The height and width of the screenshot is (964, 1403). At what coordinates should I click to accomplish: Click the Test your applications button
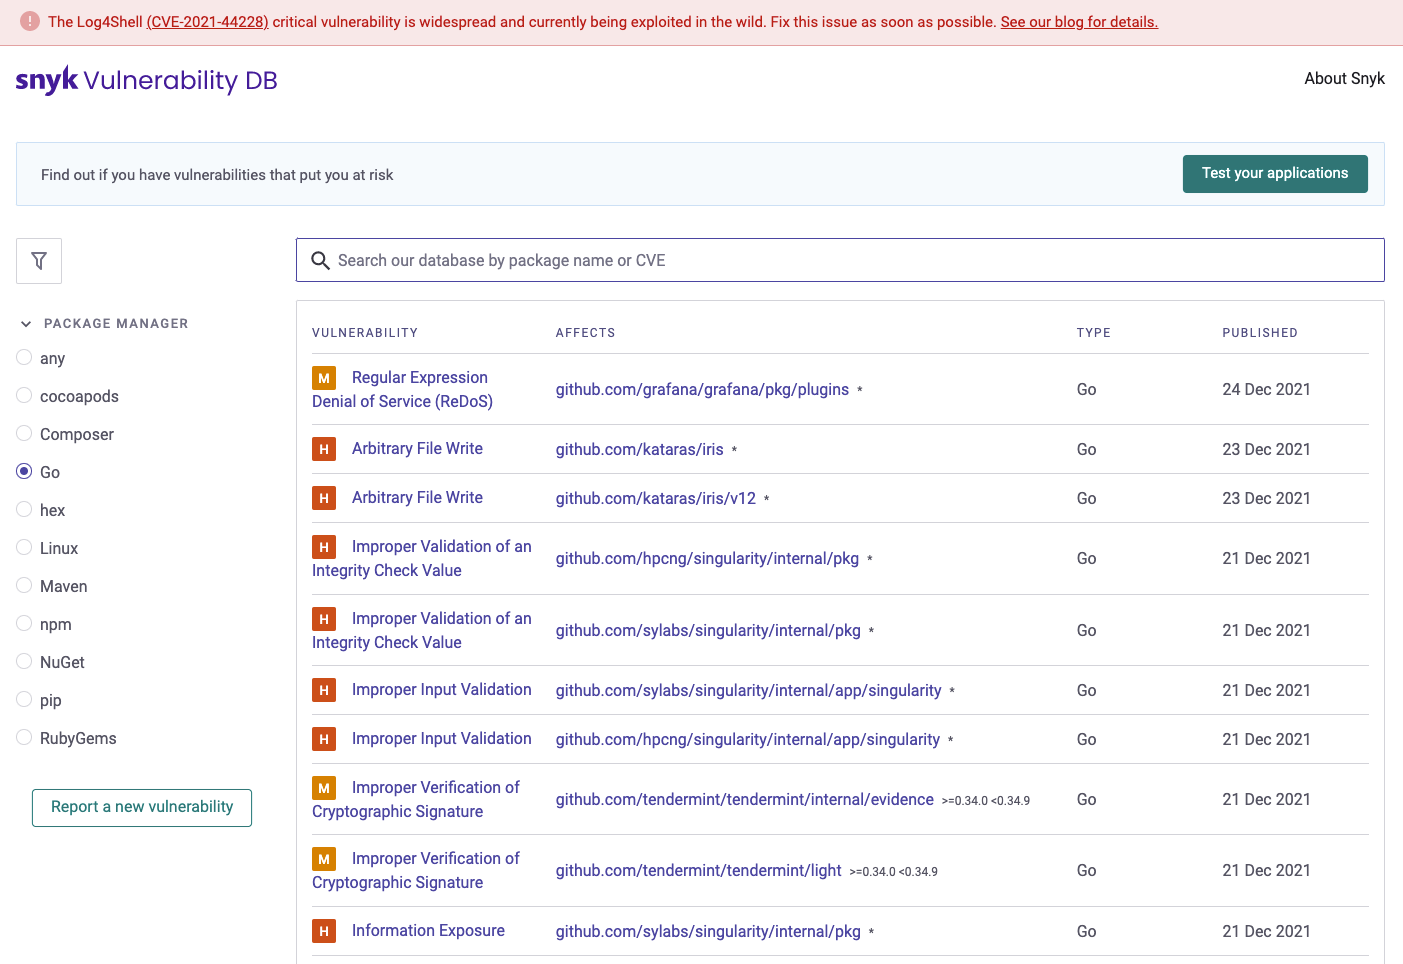[1275, 174]
